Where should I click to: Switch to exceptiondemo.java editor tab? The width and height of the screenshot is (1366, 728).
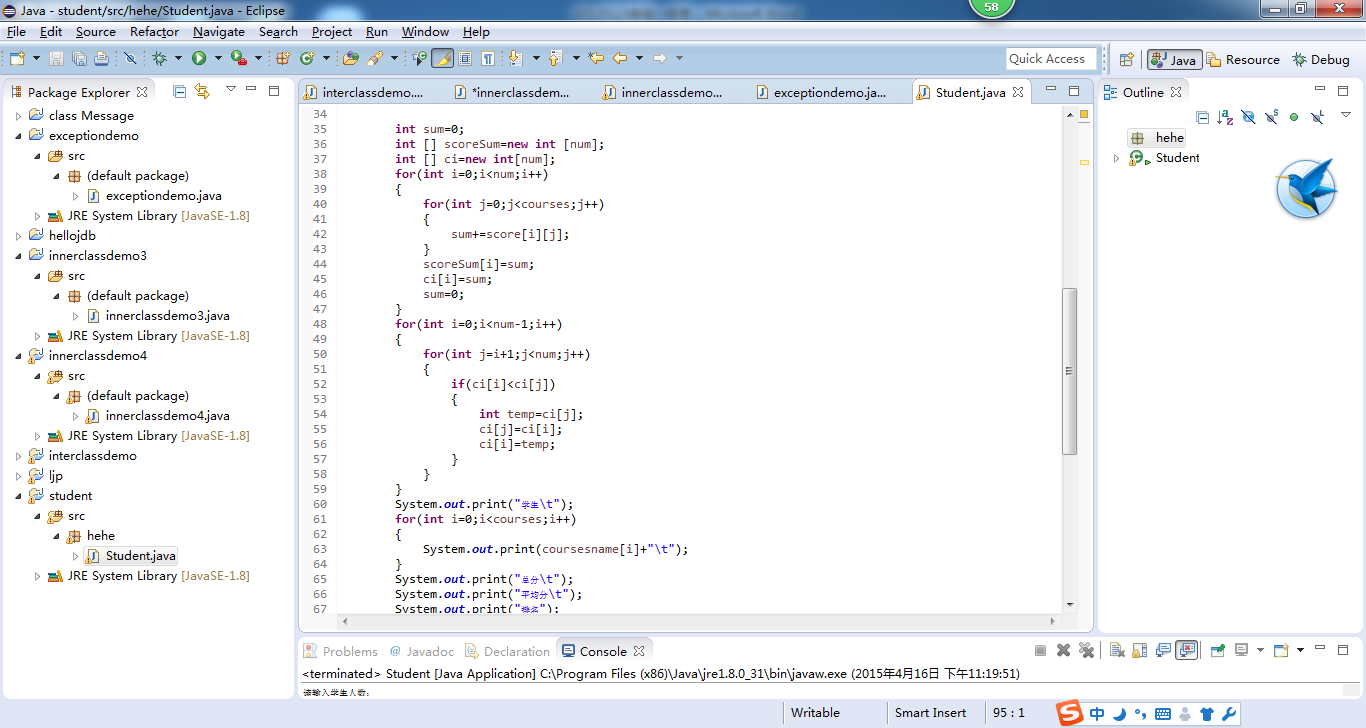(x=830, y=92)
